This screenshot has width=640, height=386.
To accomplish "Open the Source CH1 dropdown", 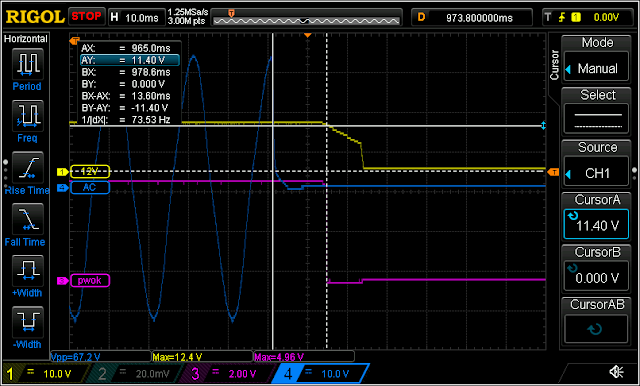I will 596,173.
